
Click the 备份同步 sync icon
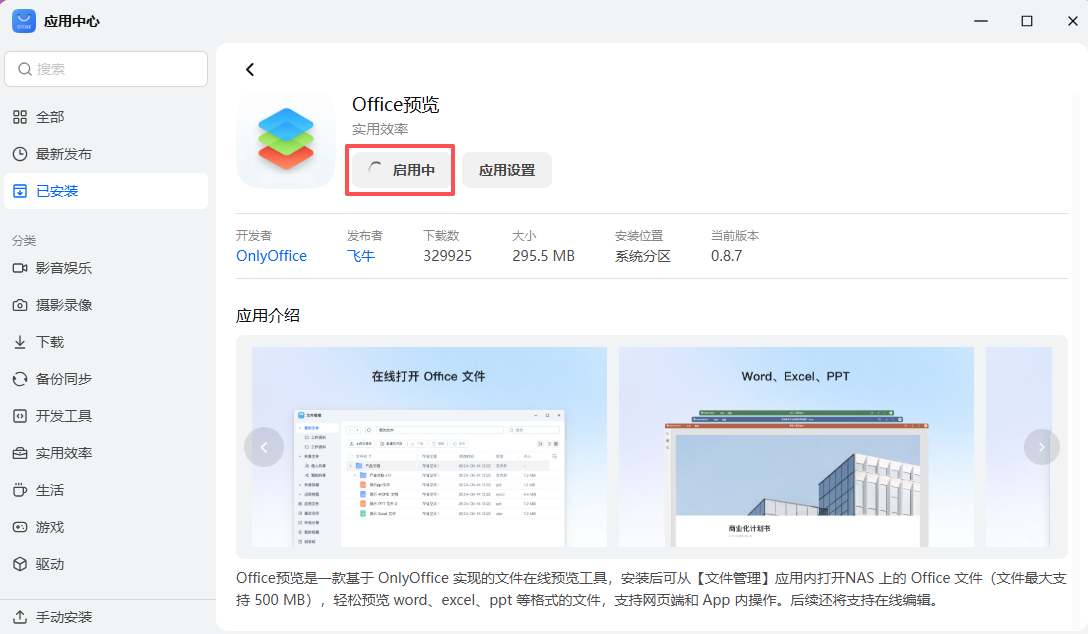(20, 379)
